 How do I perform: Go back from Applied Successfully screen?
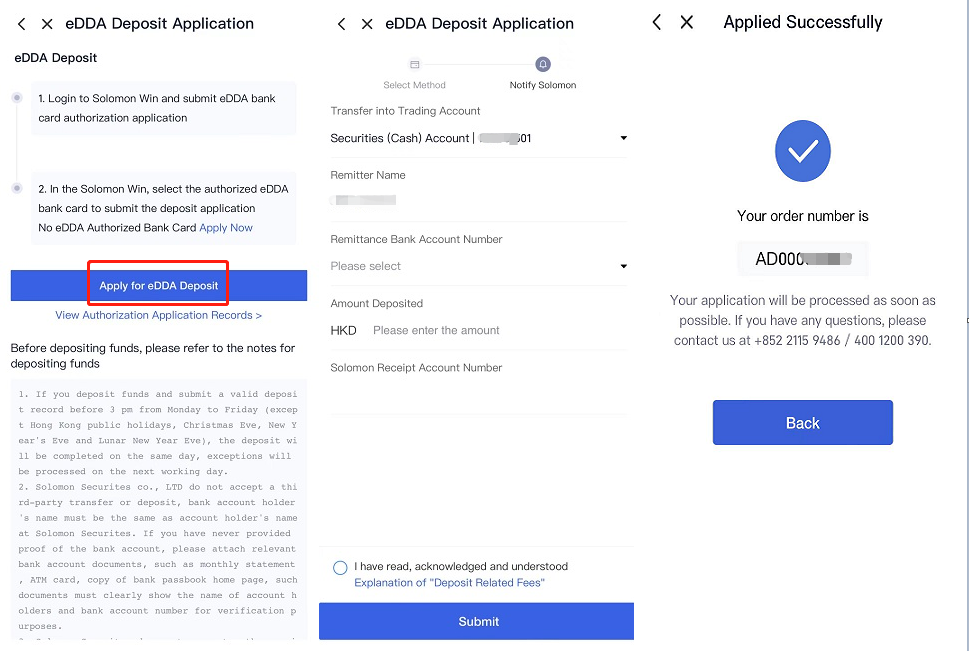[x=657, y=22]
